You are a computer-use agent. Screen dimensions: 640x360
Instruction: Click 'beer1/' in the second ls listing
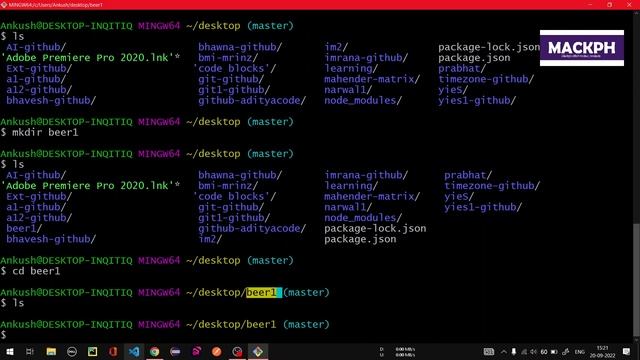click(24, 229)
